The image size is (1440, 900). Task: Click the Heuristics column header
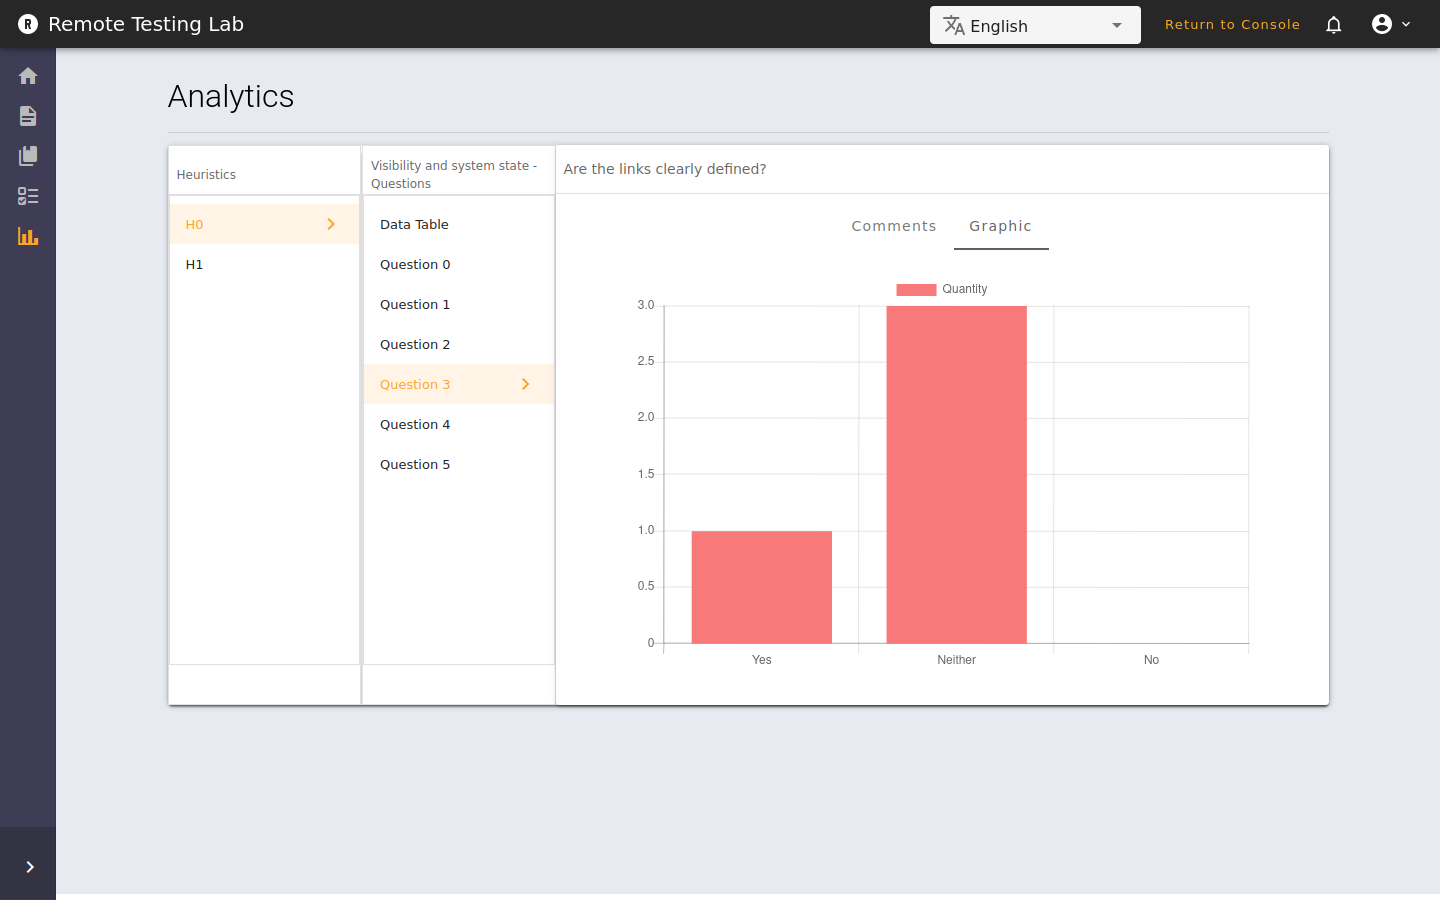coord(206,174)
